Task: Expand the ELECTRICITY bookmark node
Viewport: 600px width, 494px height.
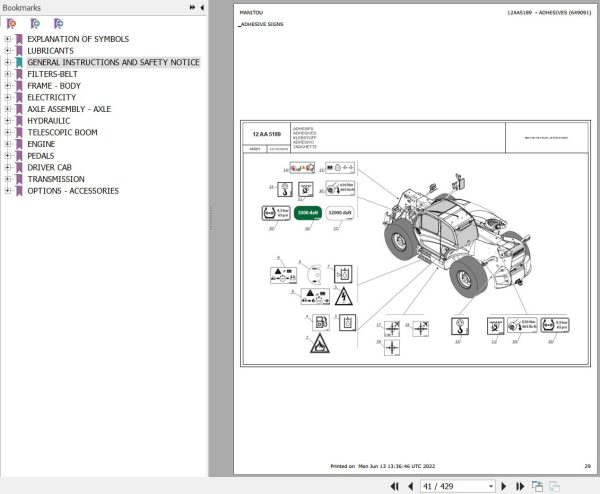Action: coord(7,97)
